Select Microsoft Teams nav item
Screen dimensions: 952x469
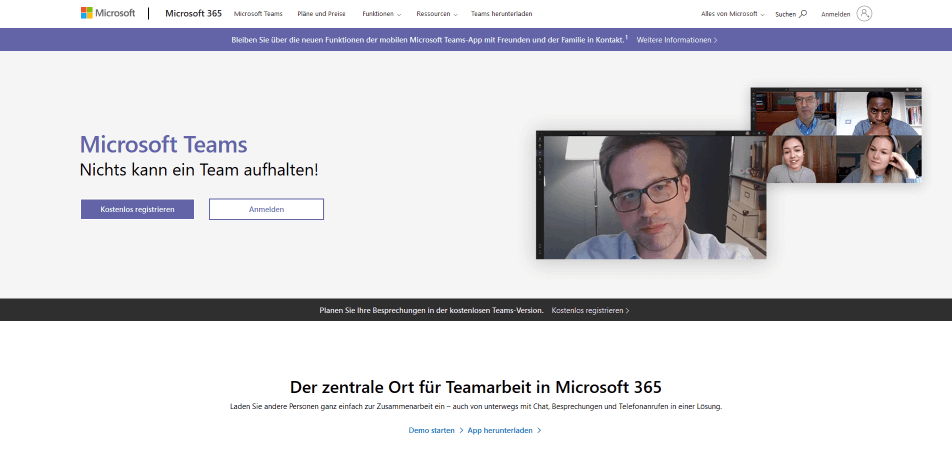258,14
